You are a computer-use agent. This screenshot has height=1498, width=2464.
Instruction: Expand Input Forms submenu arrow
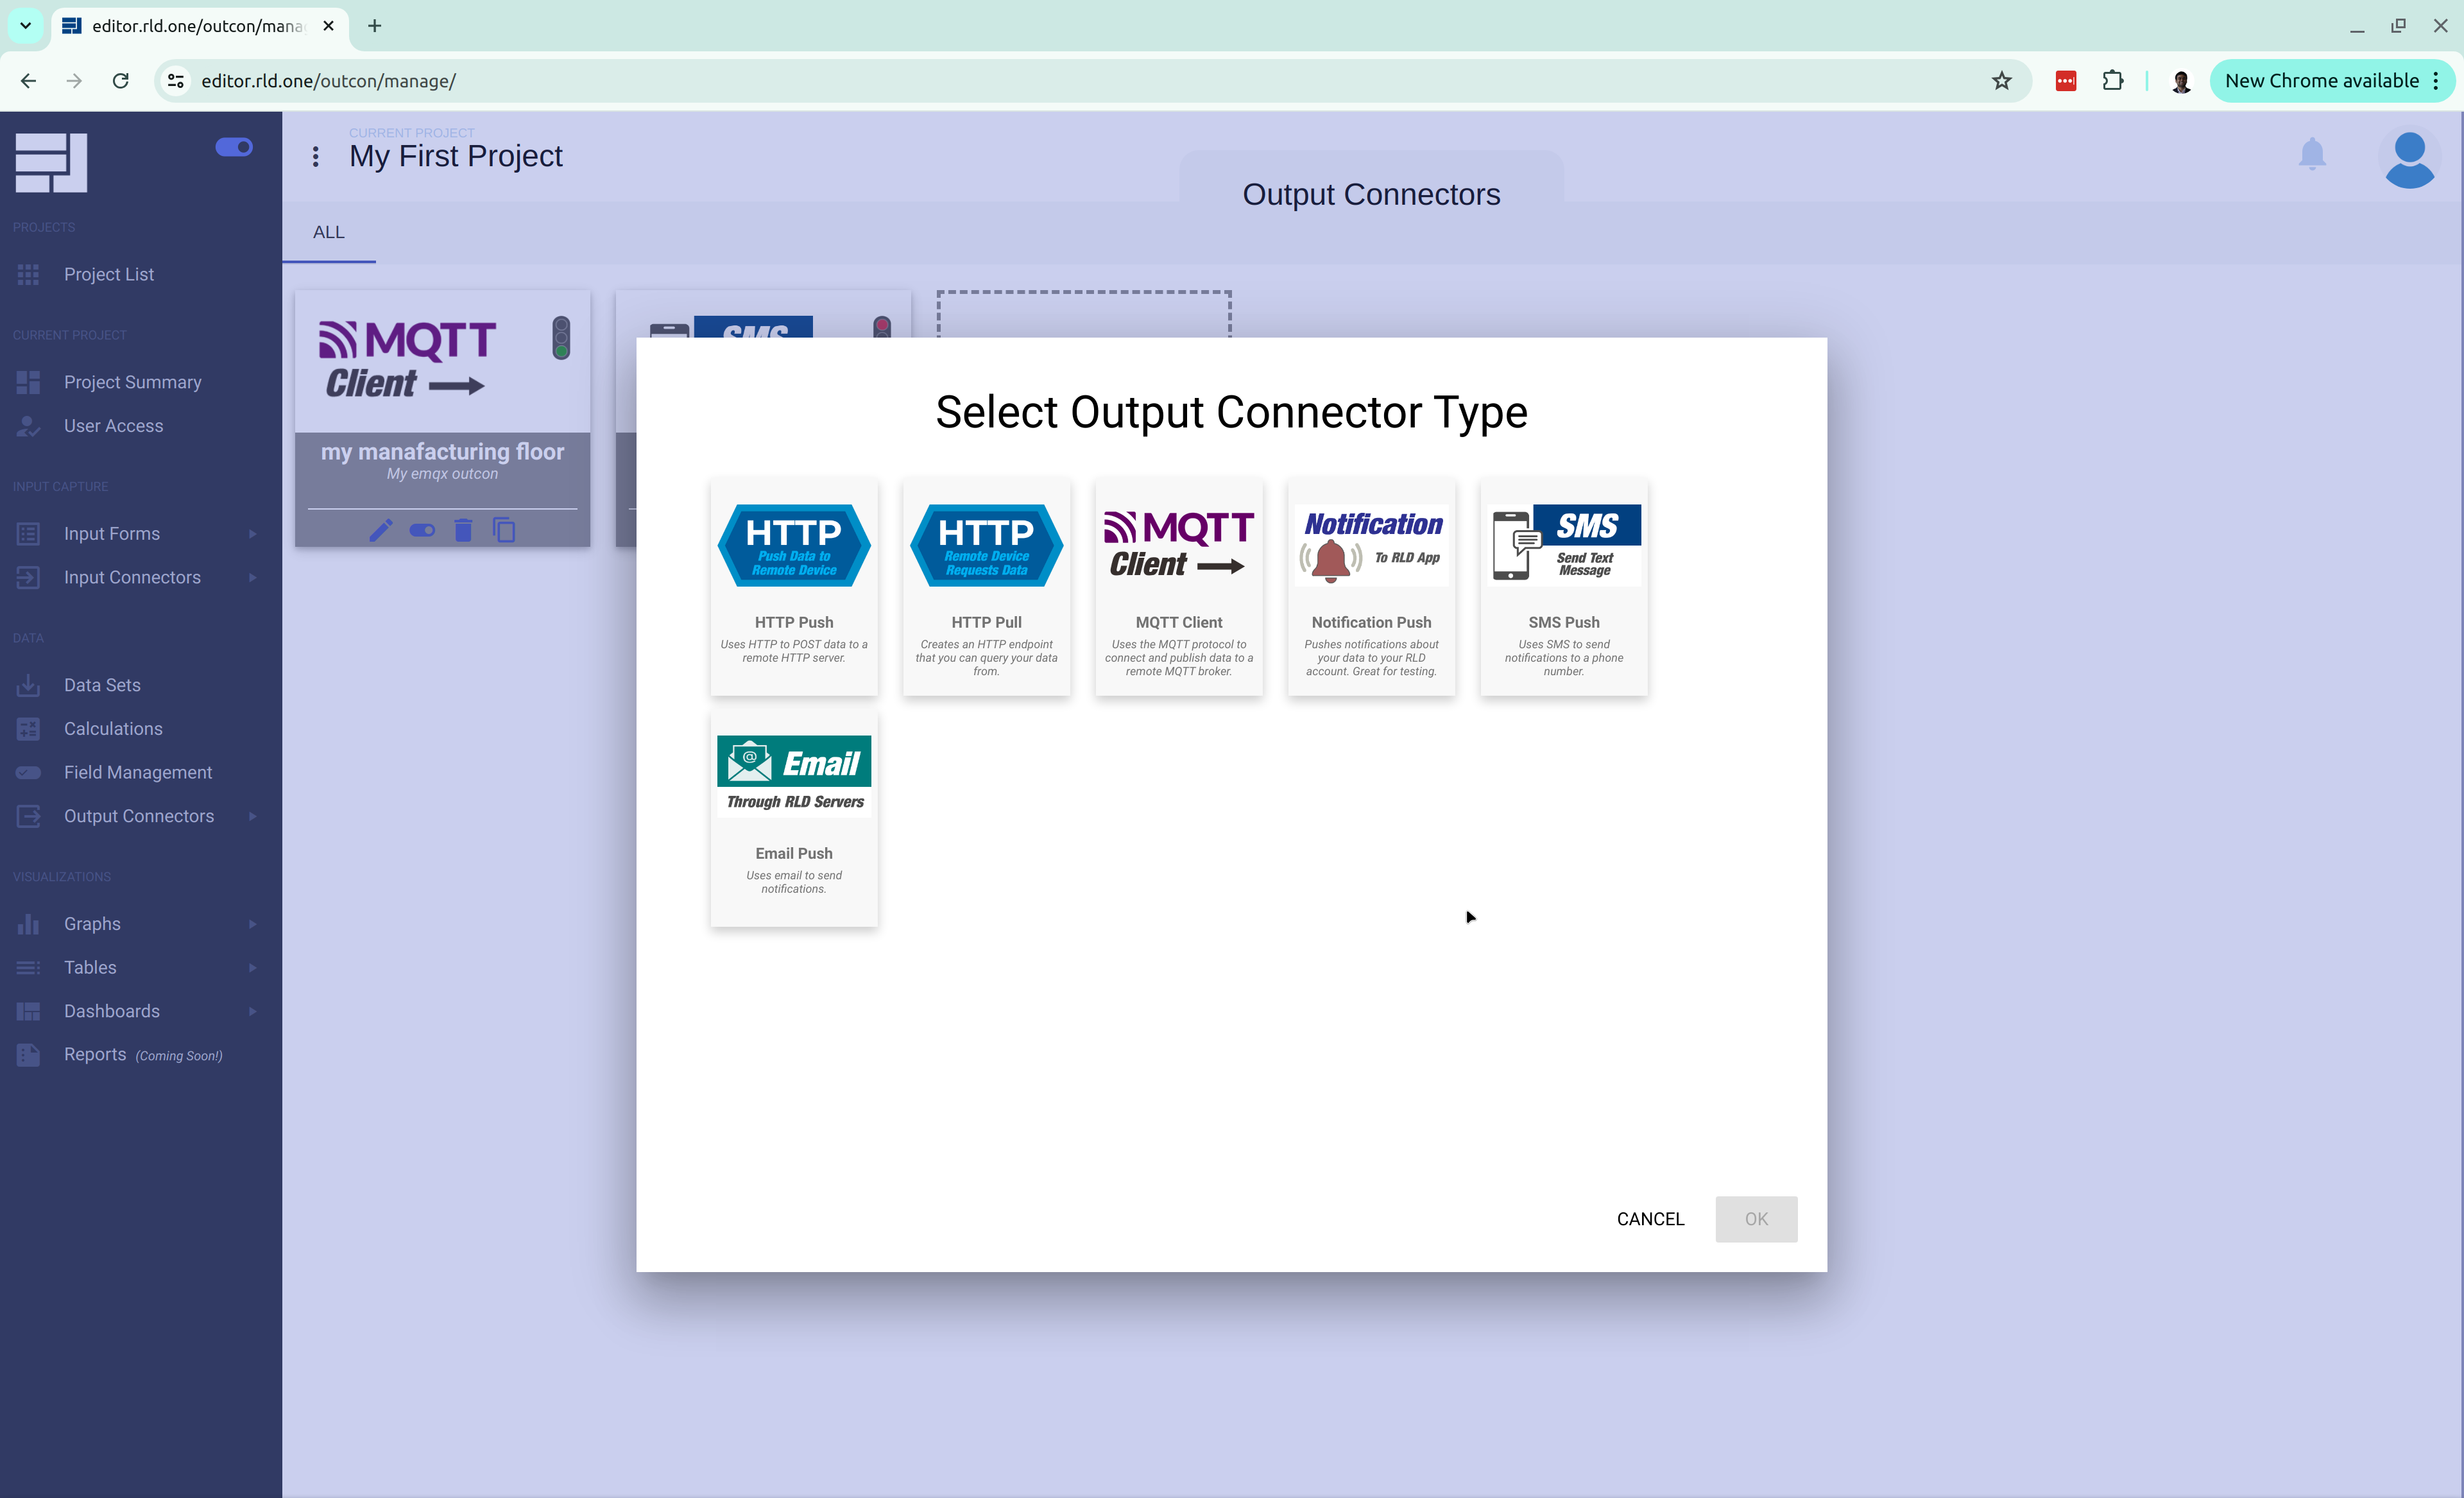click(x=252, y=534)
